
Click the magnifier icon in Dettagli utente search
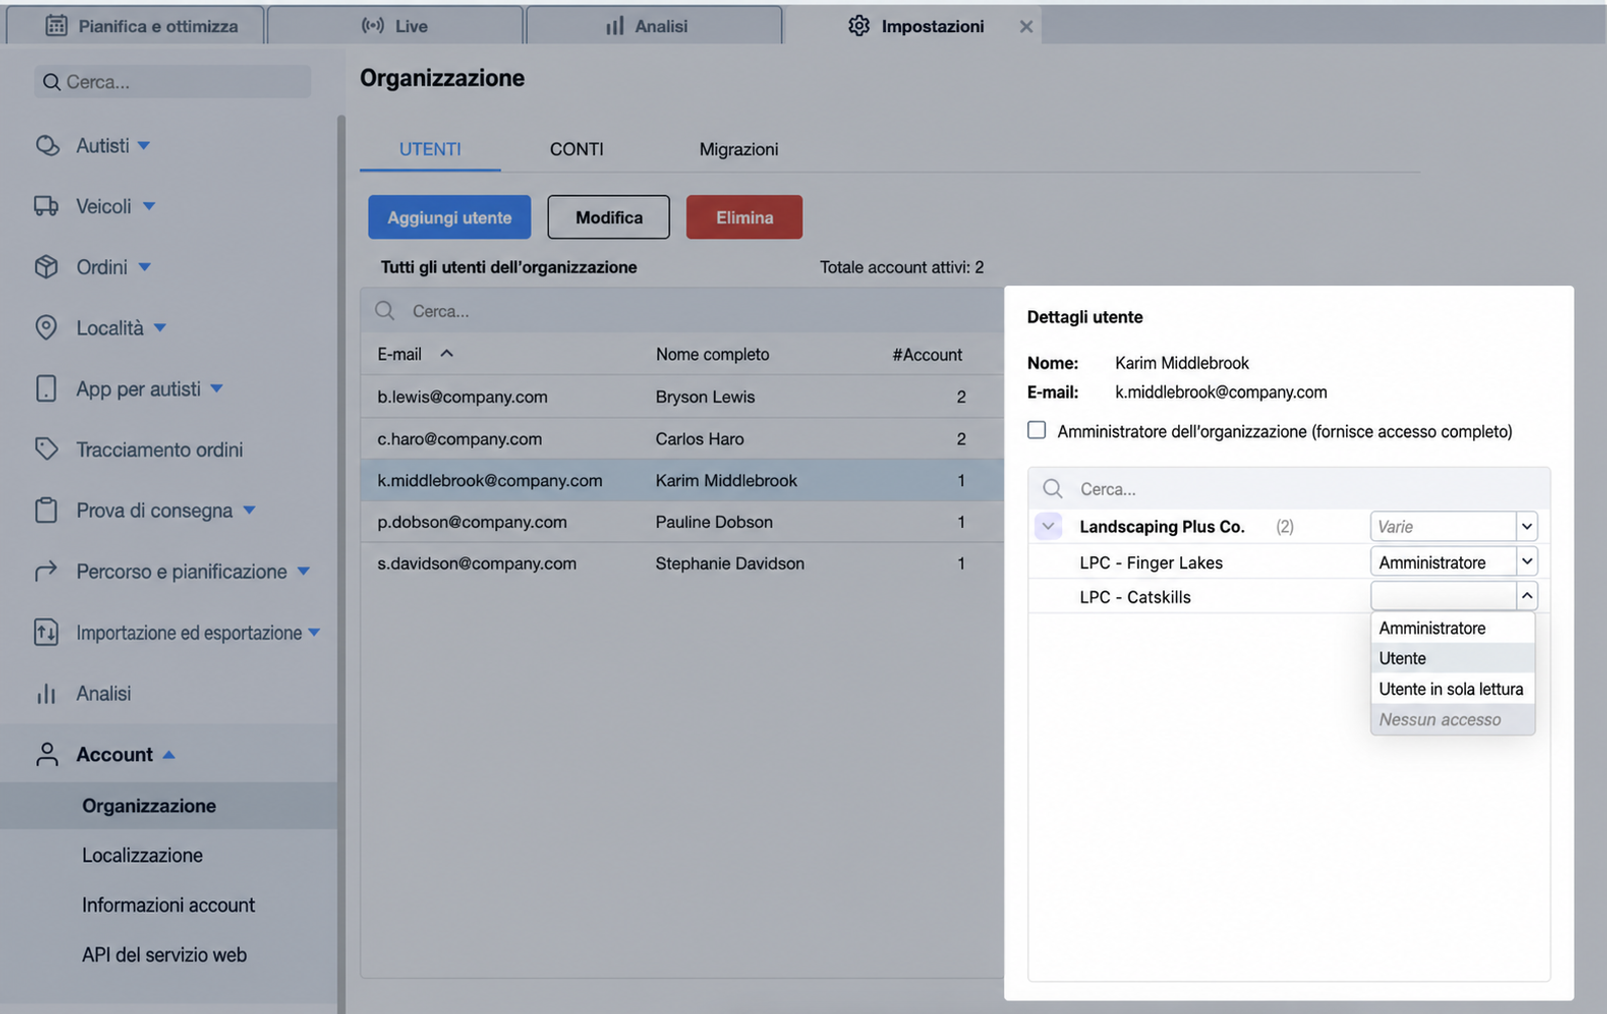click(1052, 489)
